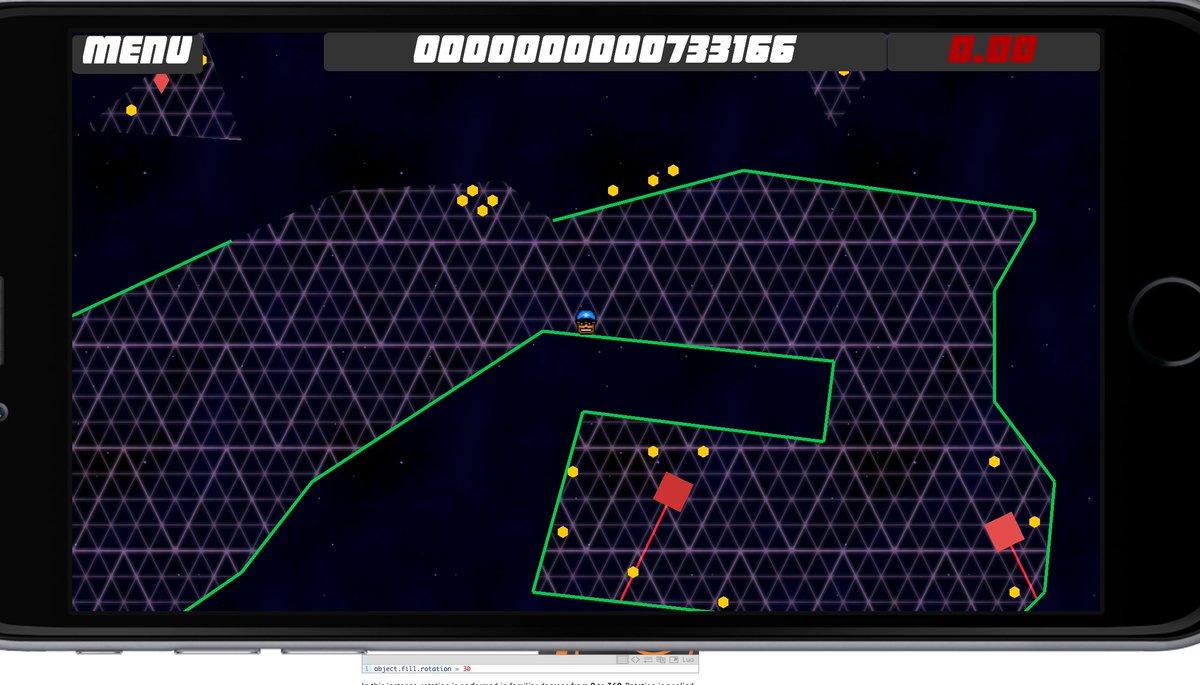Click the code line object.fill.rotation = 30
The image size is (1200, 685).
[x=422, y=668]
